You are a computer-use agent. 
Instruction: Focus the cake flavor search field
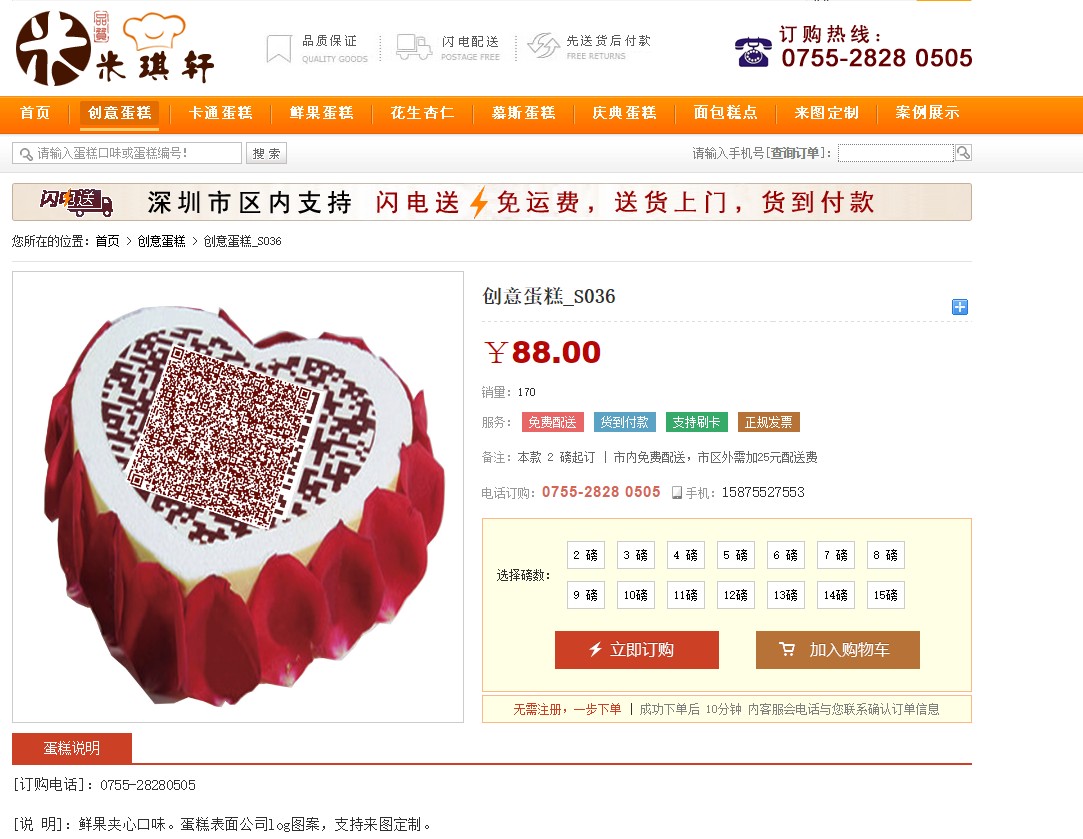(x=127, y=153)
